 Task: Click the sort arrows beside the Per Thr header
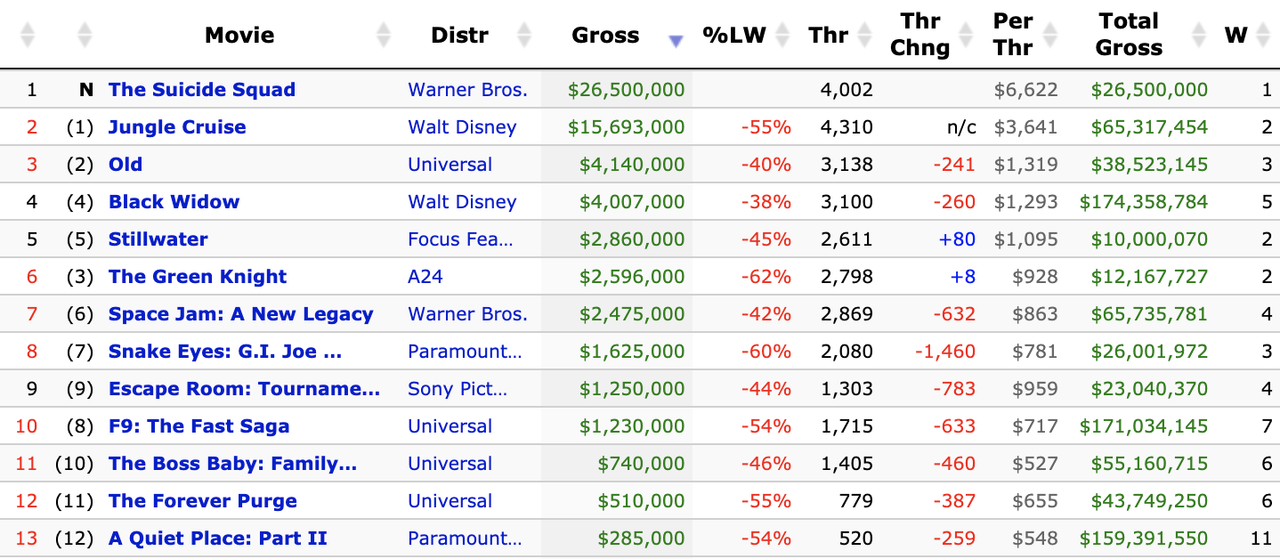(1052, 35)
